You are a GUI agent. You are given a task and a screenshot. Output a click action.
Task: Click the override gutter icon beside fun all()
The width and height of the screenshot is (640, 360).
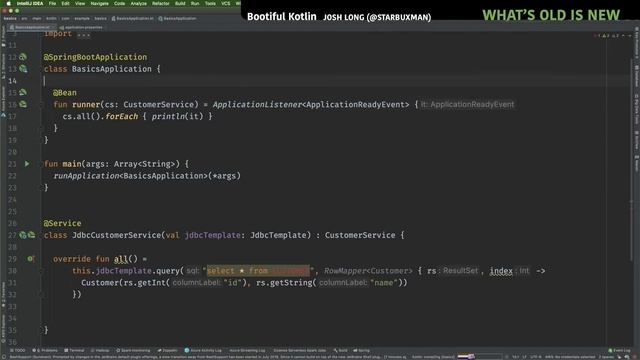point(31,258)
